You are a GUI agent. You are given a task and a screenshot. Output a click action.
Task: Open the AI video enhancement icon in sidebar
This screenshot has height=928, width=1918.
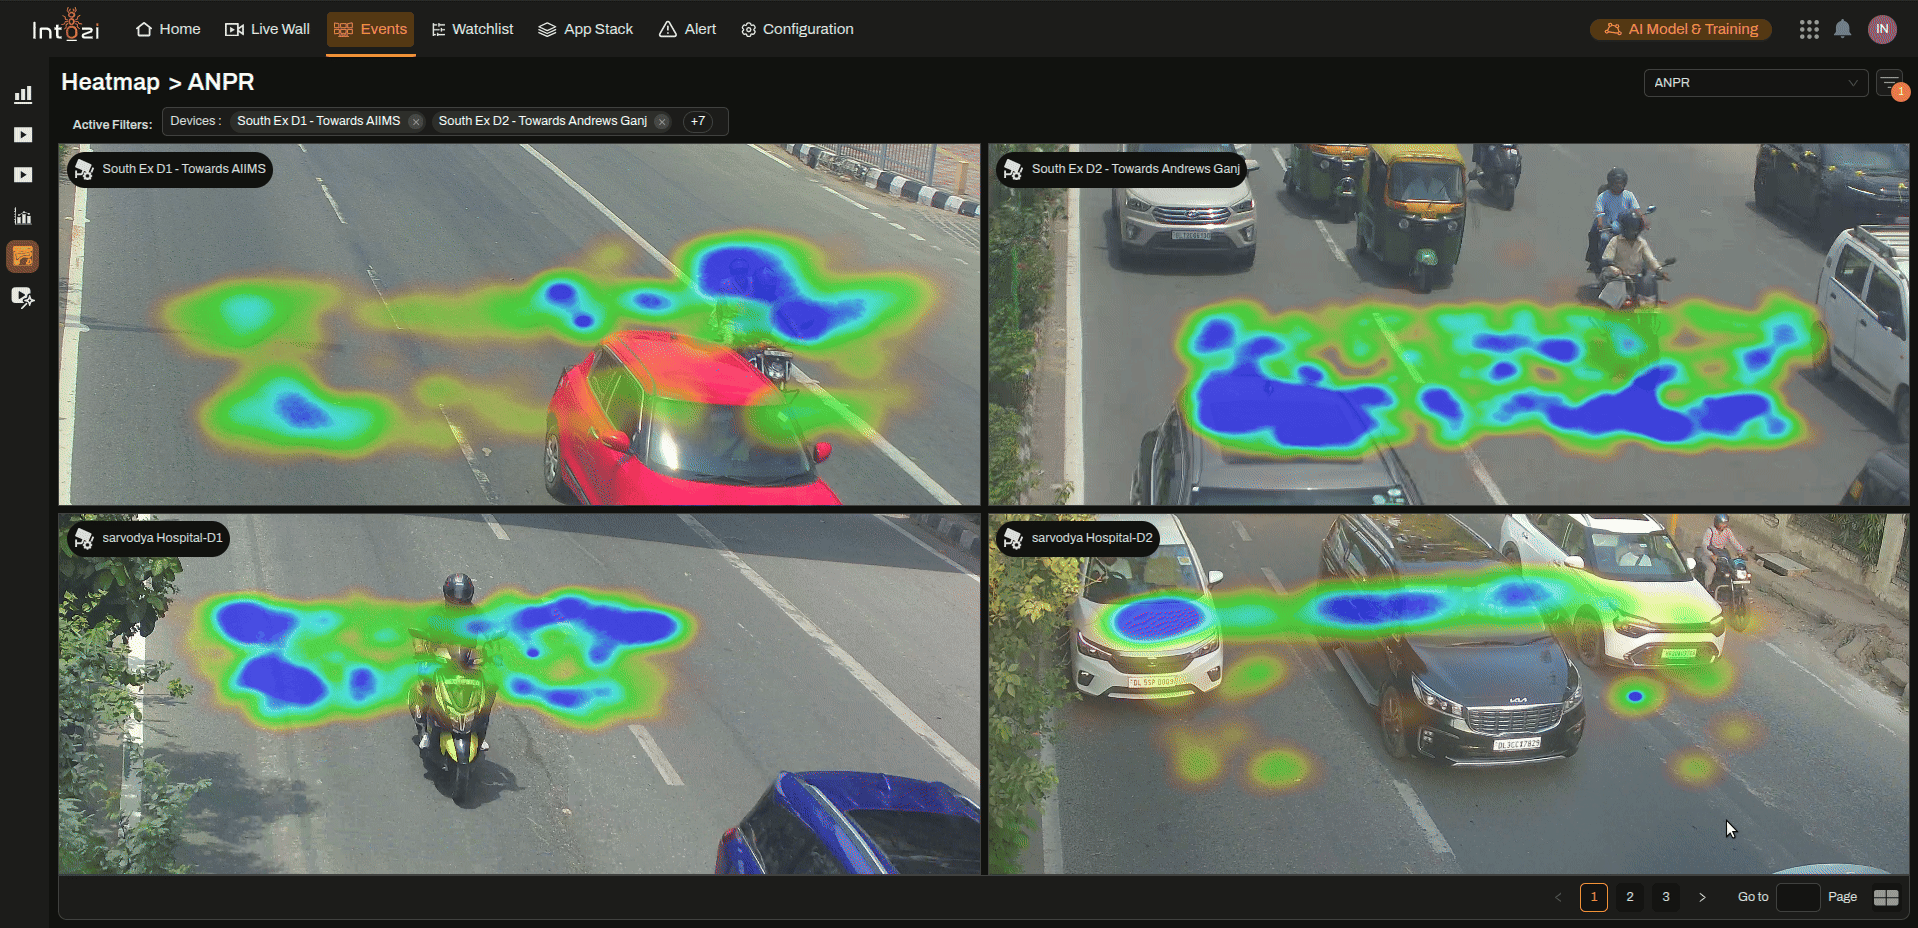23,297
